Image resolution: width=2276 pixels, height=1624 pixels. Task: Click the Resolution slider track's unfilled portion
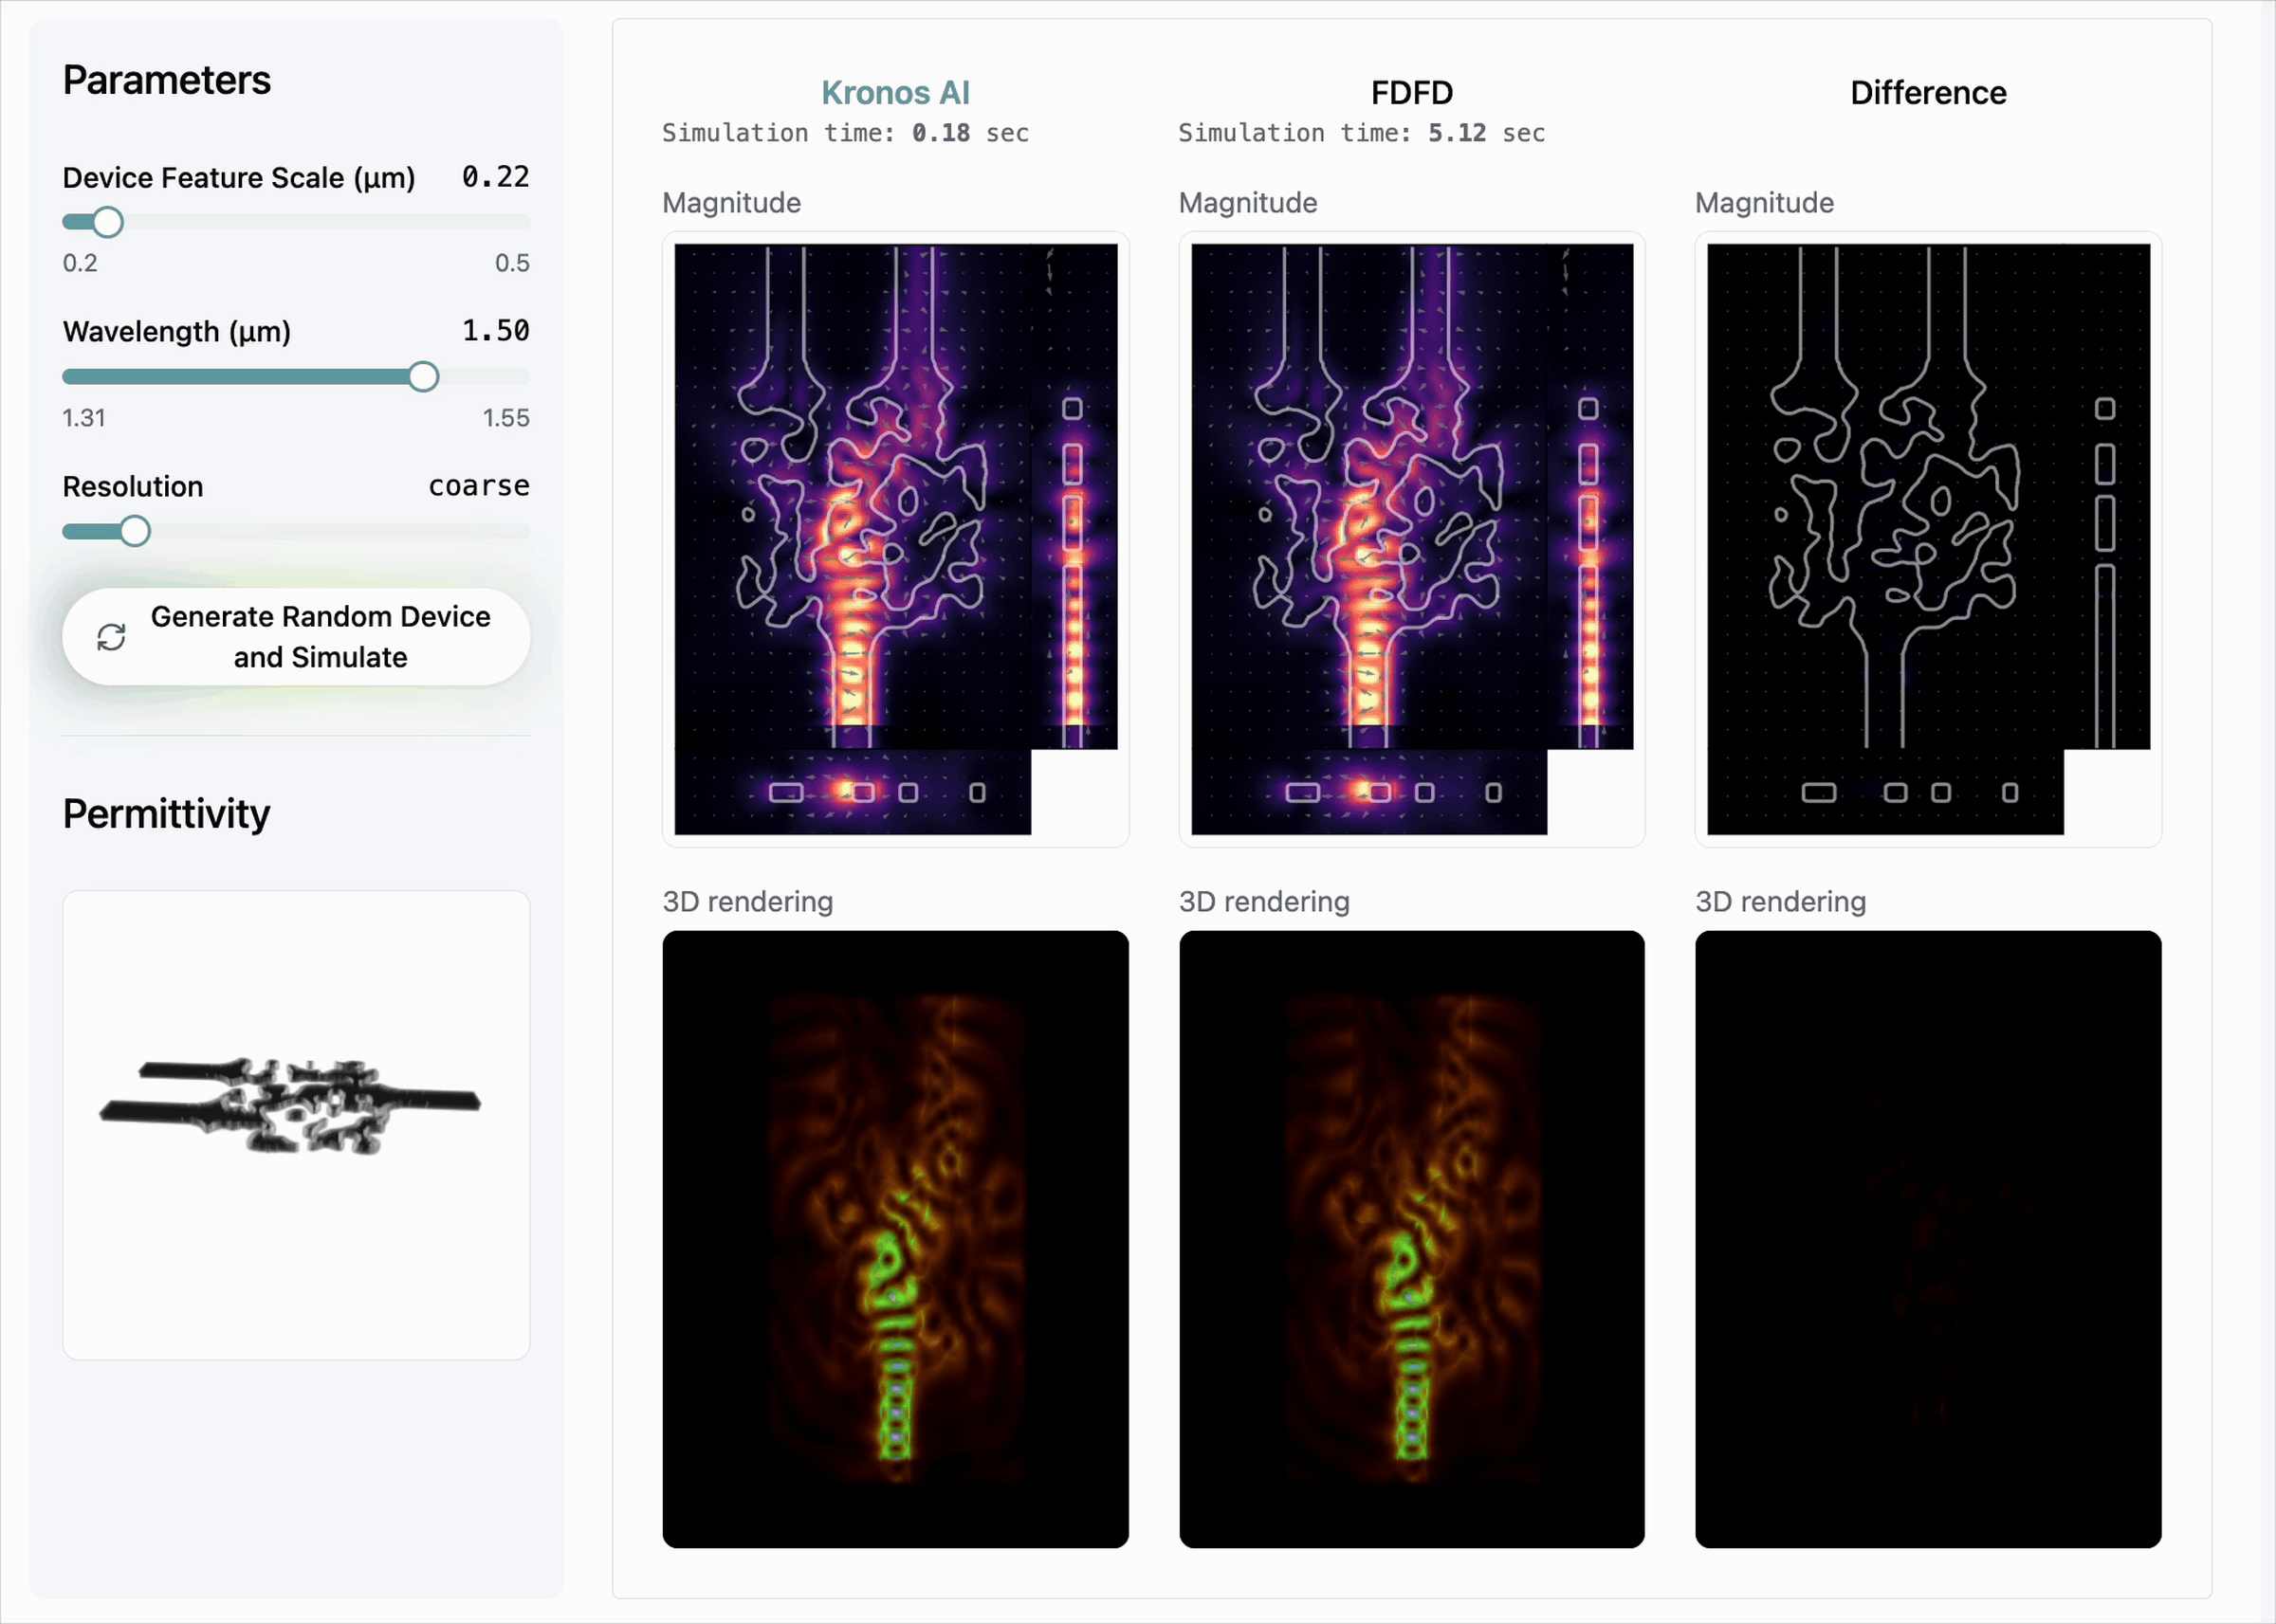click(340, 531)
